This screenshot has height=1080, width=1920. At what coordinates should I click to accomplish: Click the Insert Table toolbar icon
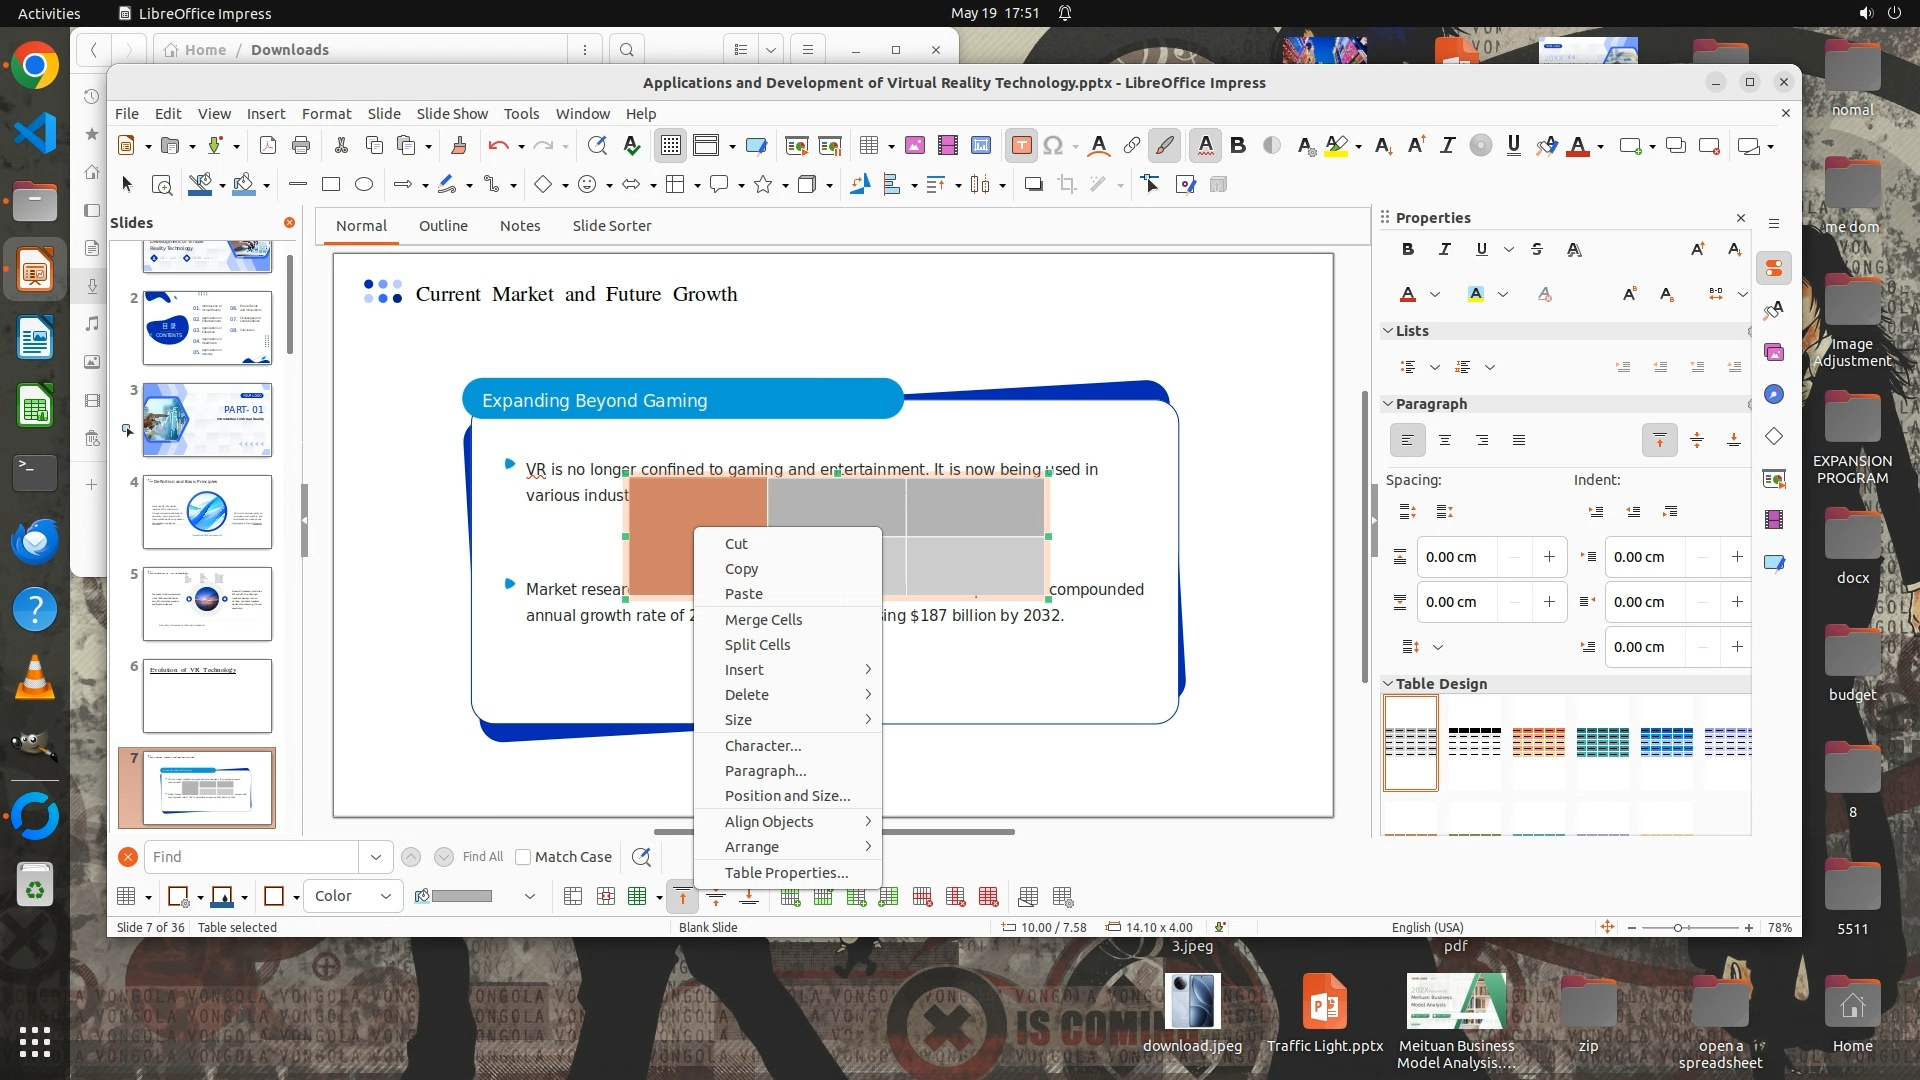coord(868,146)
